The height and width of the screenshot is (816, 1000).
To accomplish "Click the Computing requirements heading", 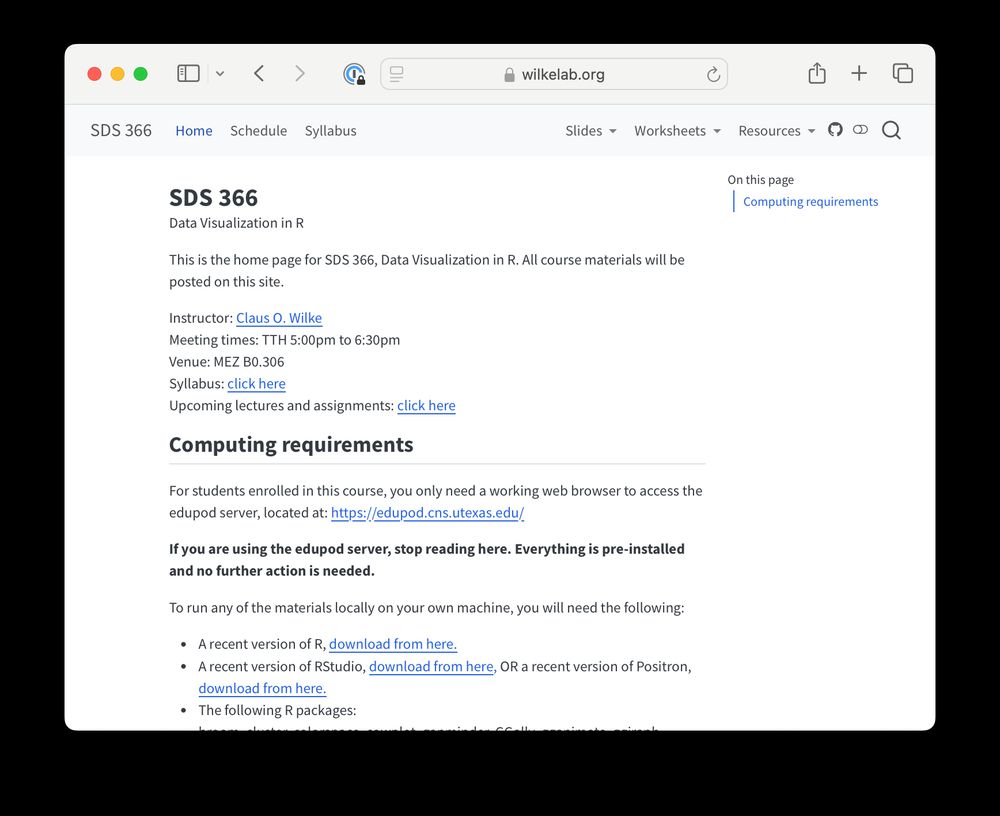I will 291,444.
